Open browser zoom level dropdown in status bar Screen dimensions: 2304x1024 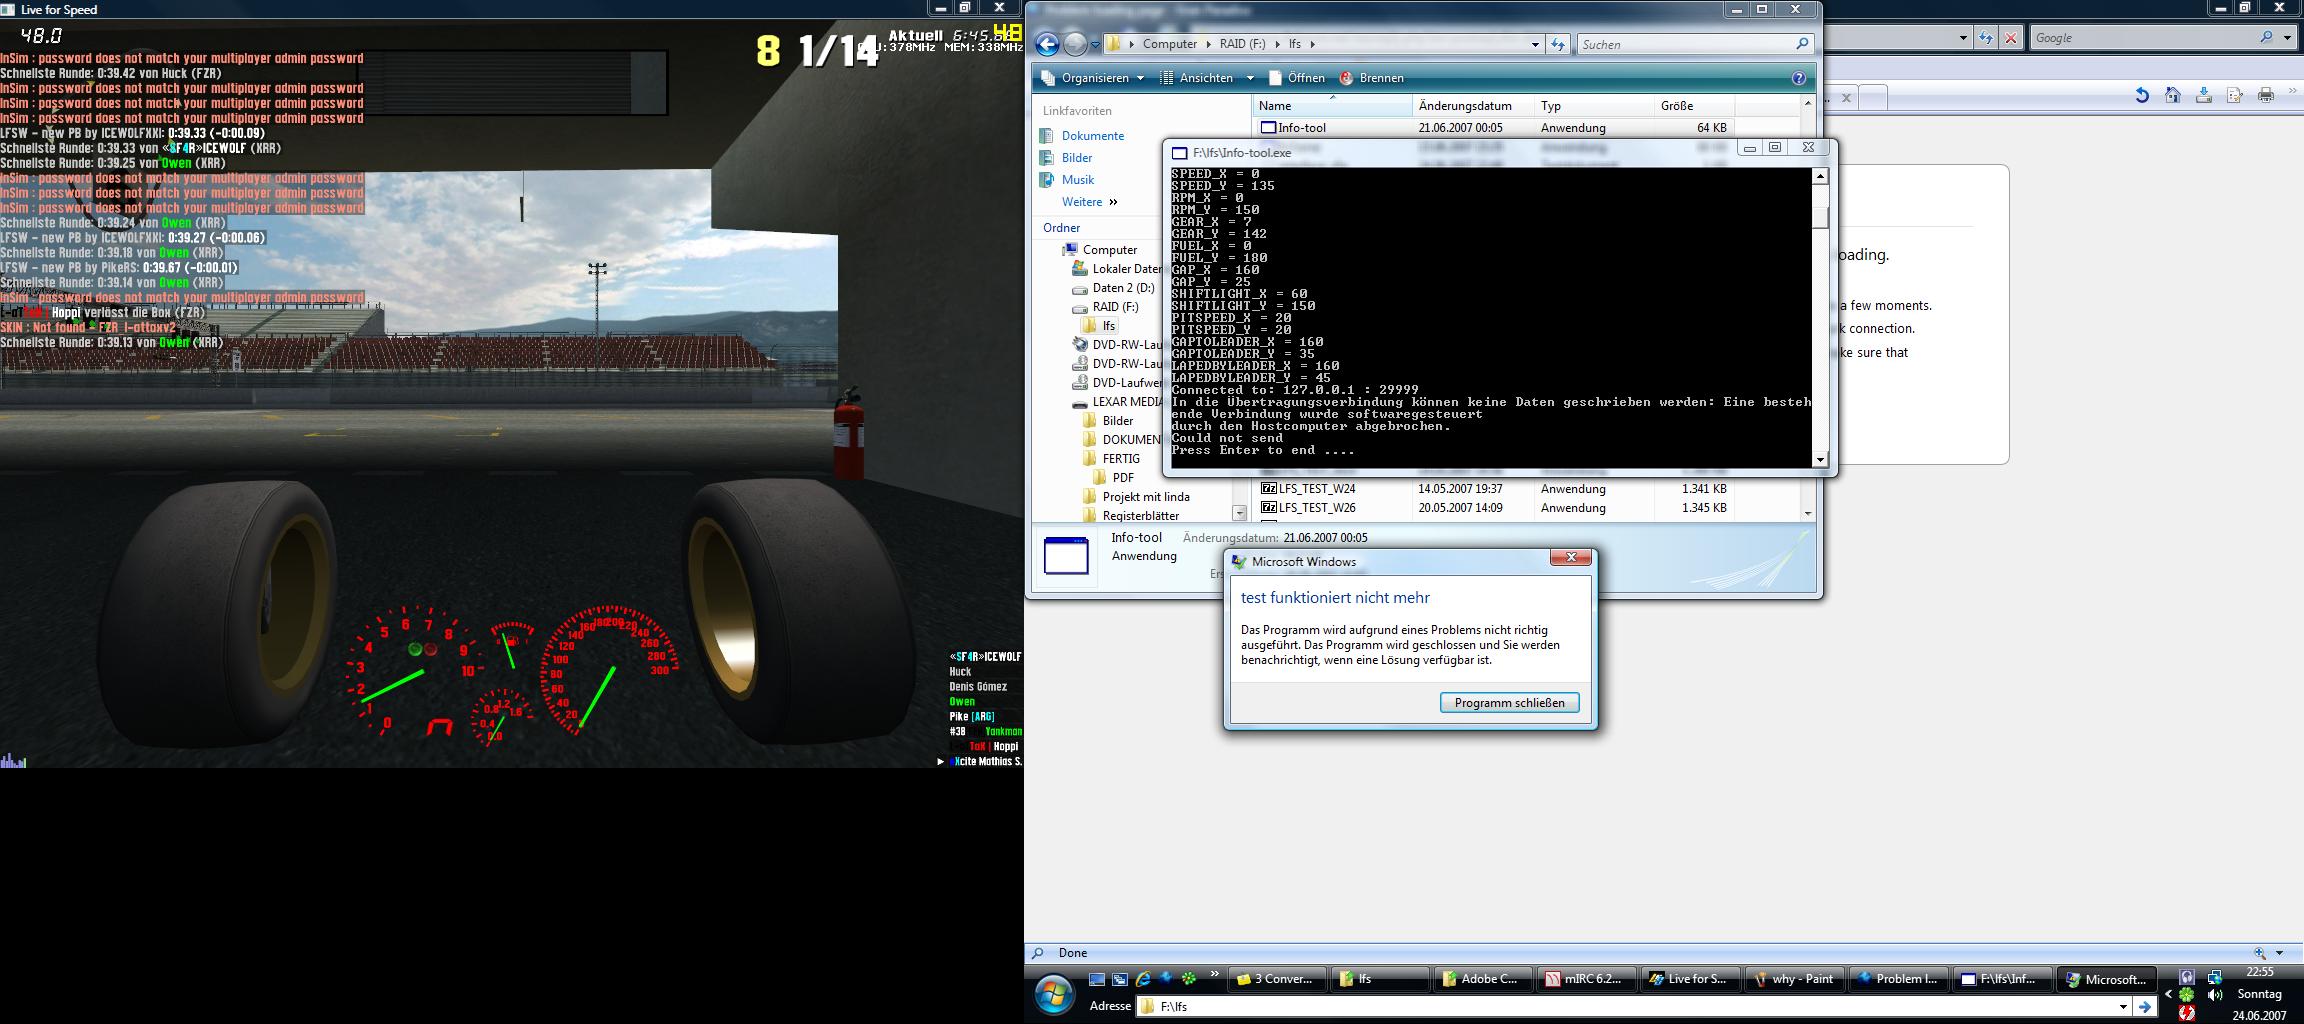tap(2280, 953)
